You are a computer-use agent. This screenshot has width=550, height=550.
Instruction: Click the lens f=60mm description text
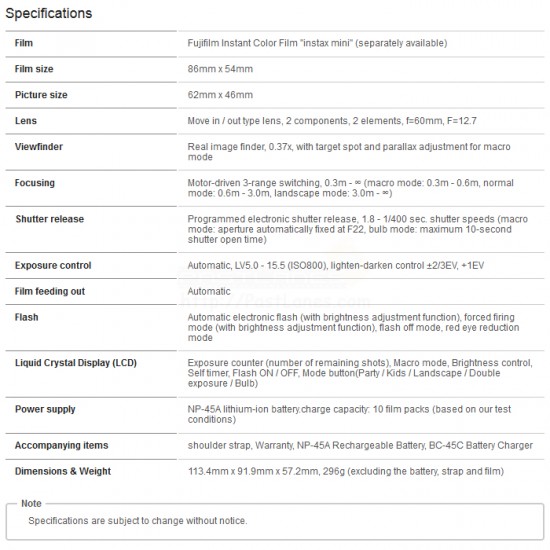(x=332, y=121)
